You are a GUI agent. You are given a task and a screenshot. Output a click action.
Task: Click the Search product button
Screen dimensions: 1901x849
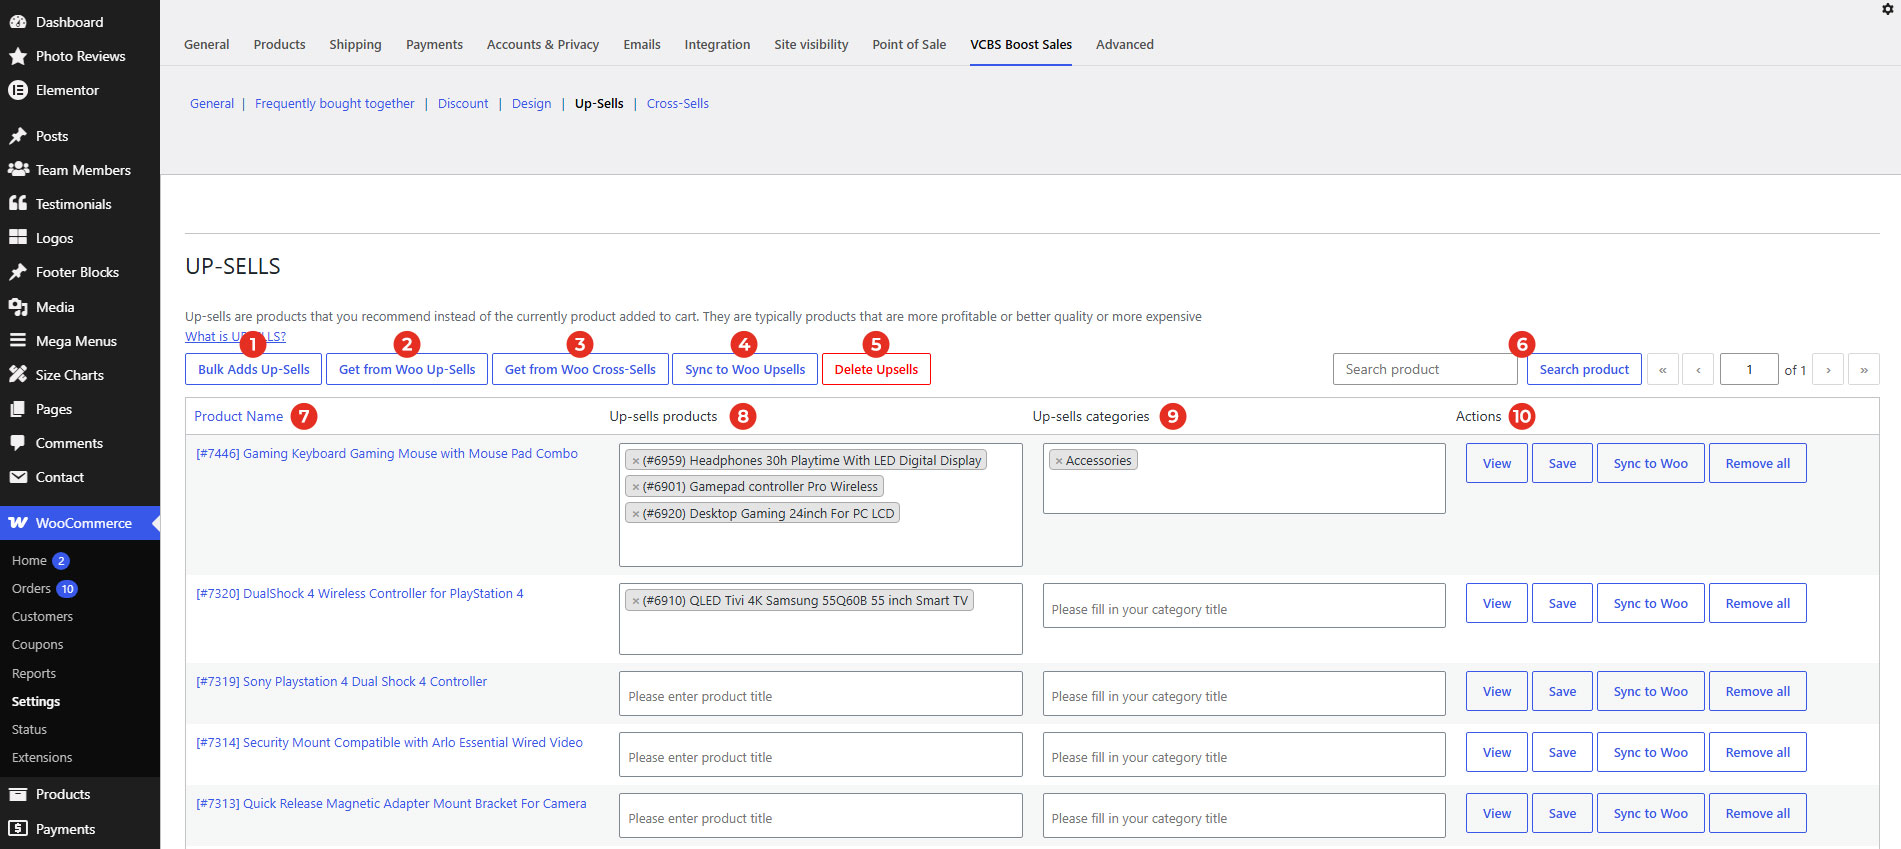(1584, 370)
